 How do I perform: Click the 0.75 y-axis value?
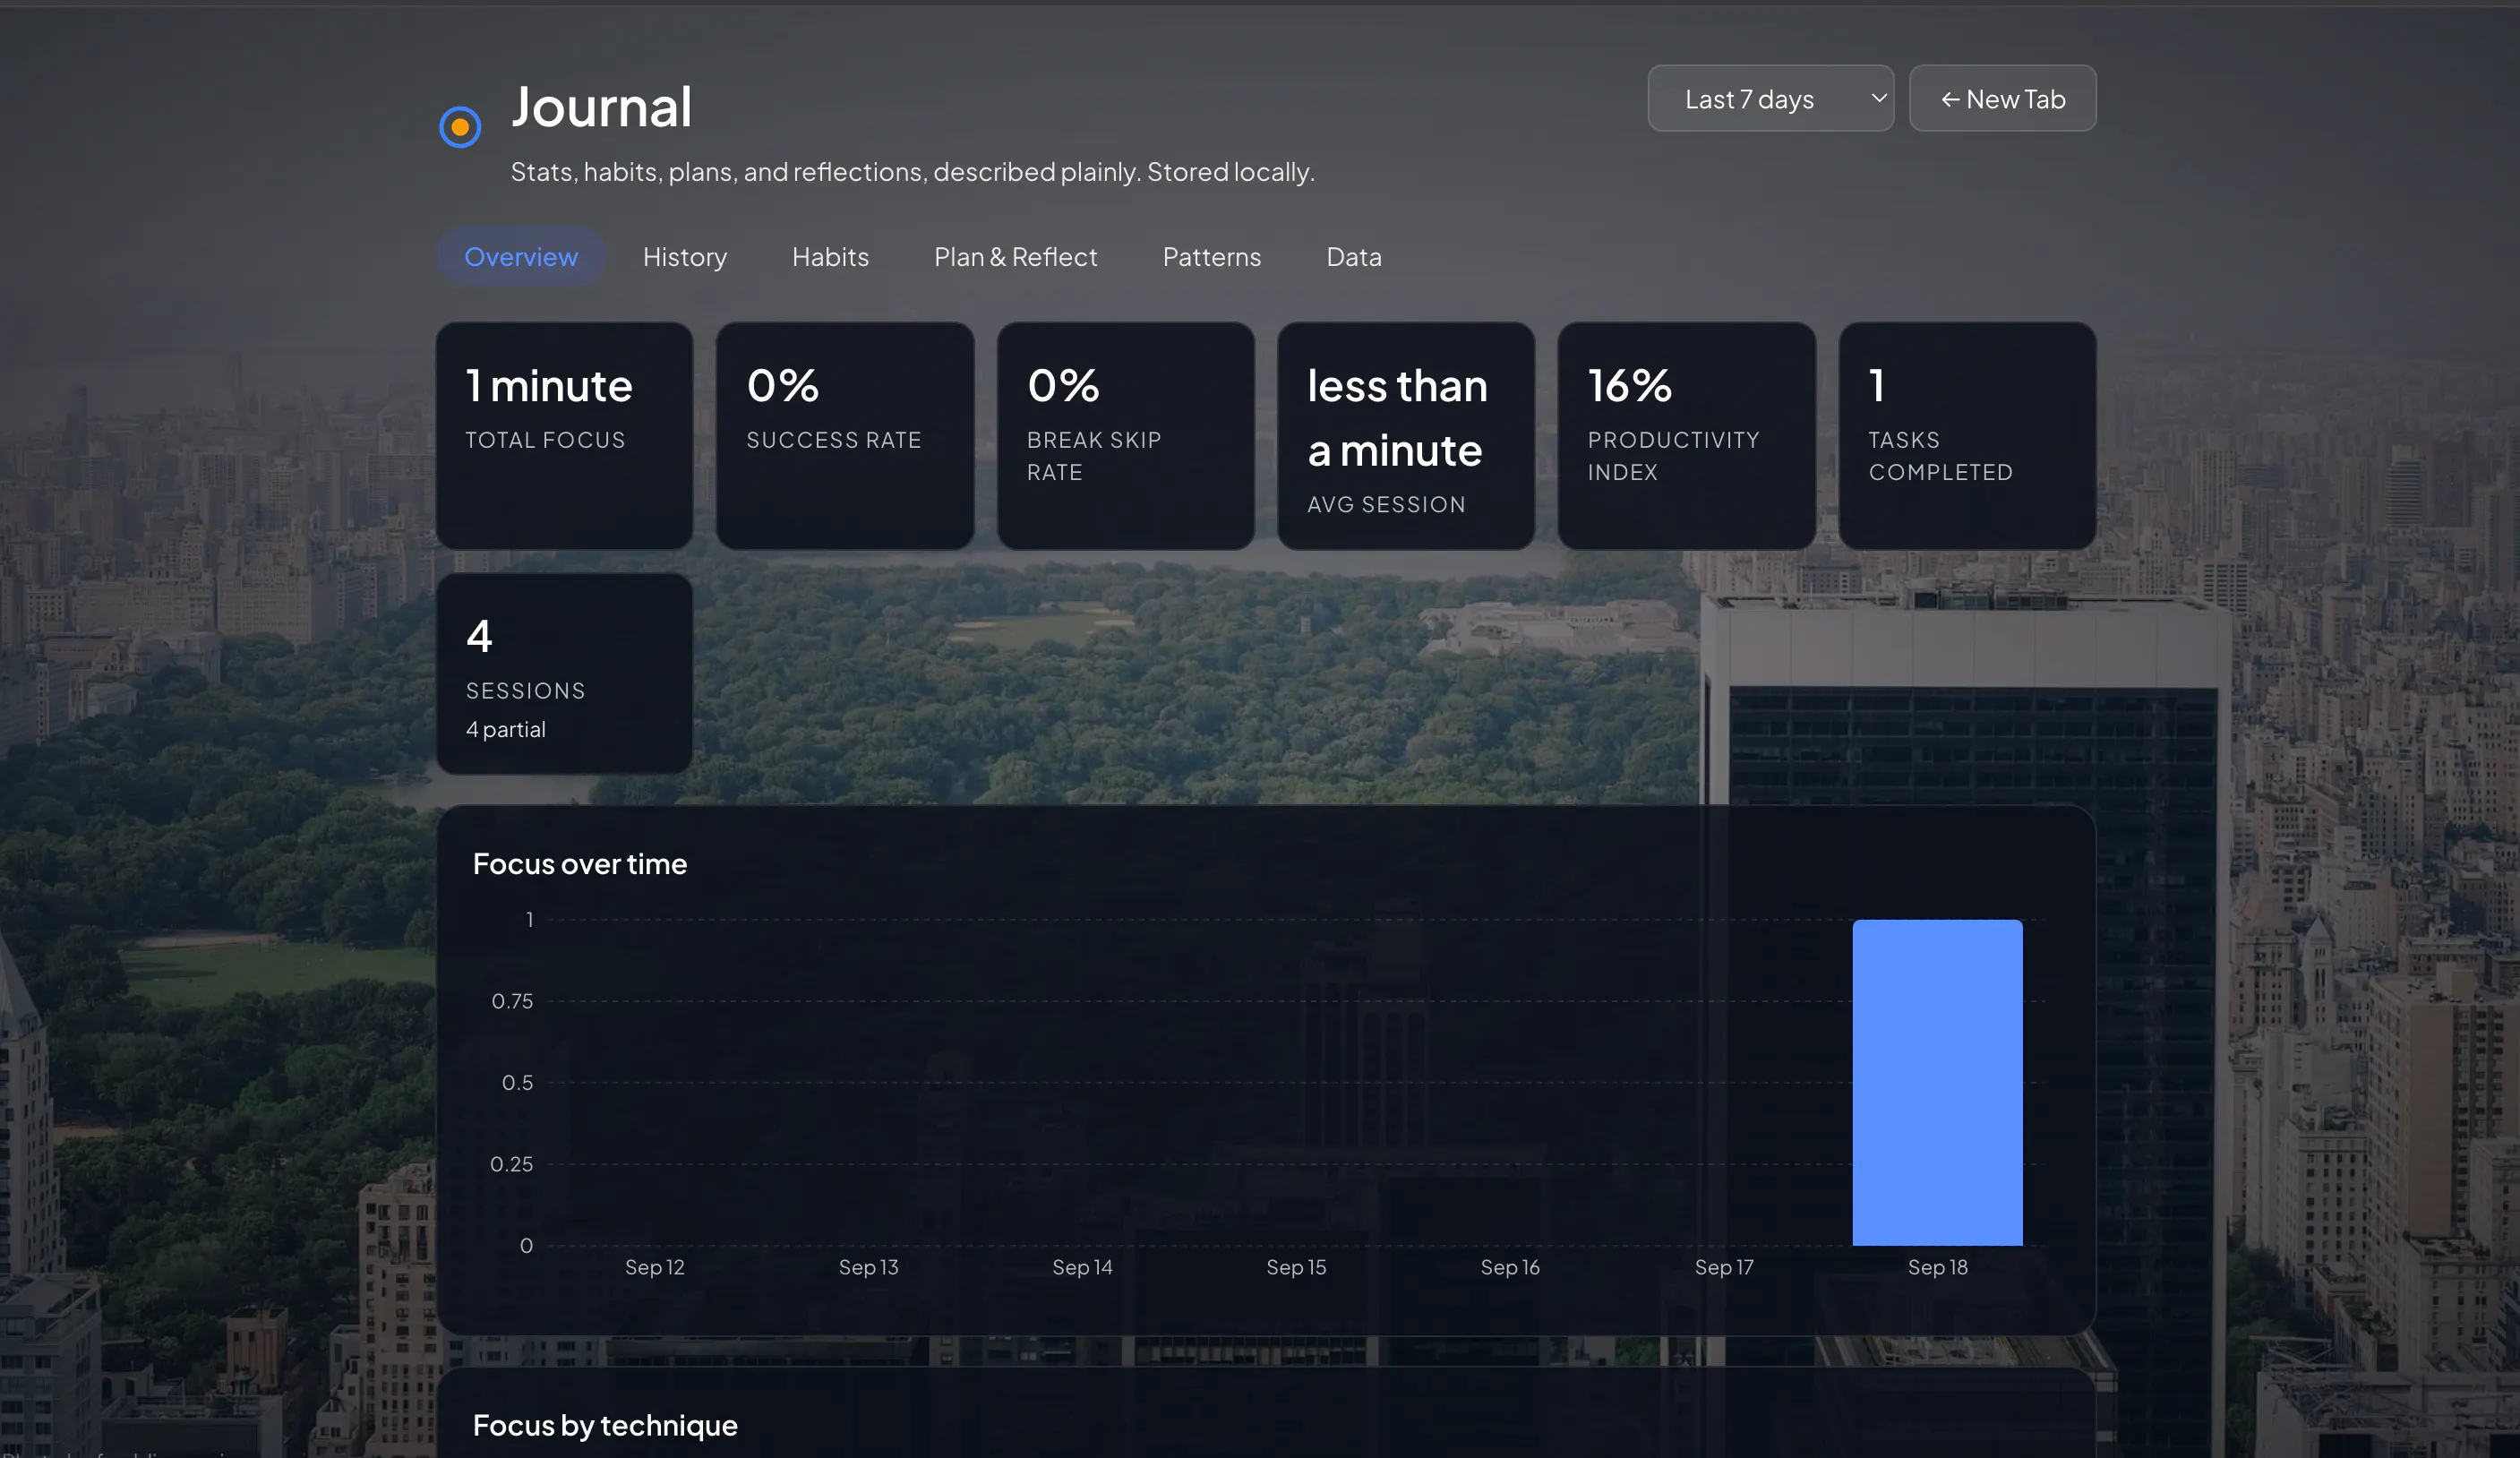point(512,1002)
